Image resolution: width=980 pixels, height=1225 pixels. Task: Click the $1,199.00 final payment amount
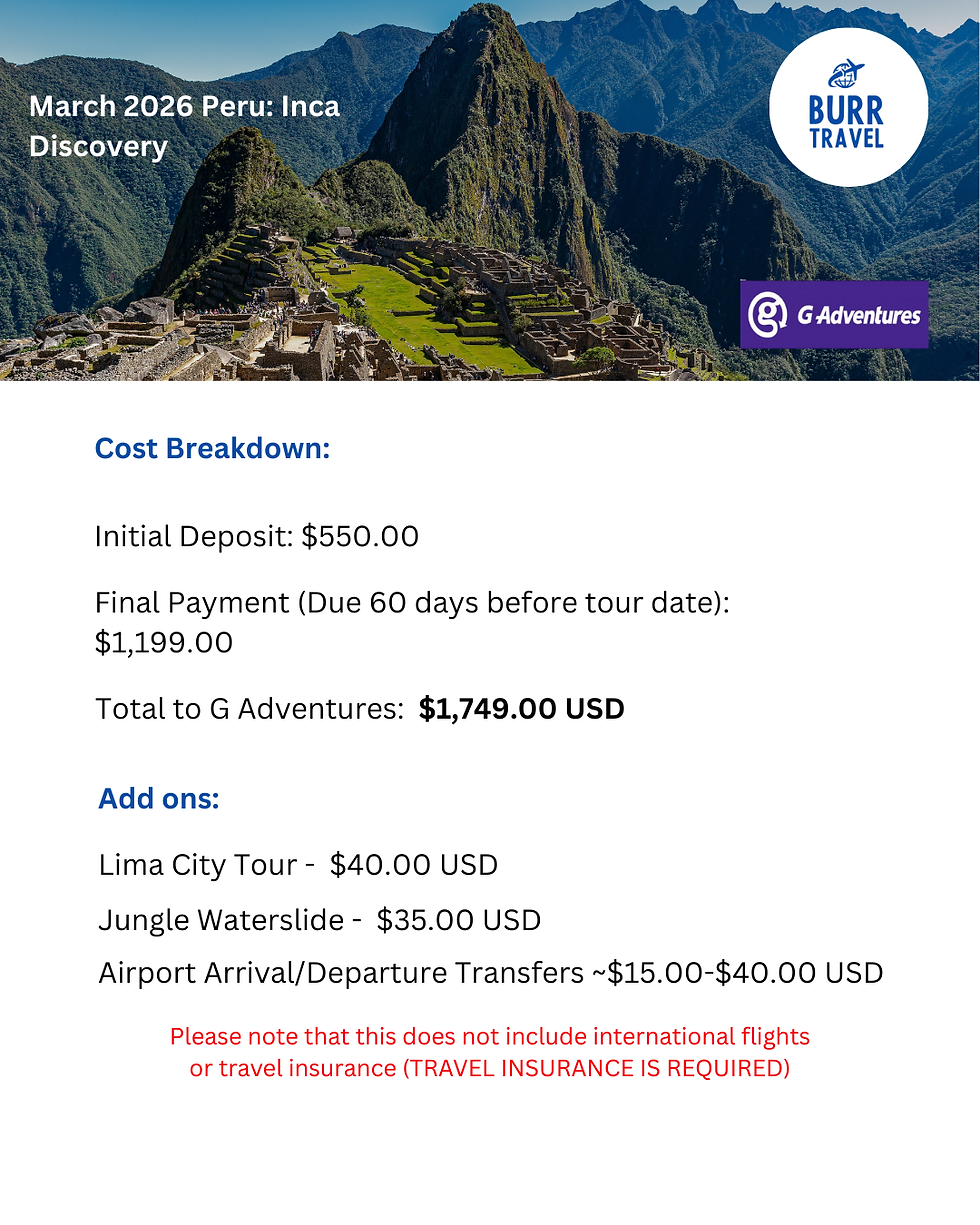pyautogui.click(x=164, y=642)
